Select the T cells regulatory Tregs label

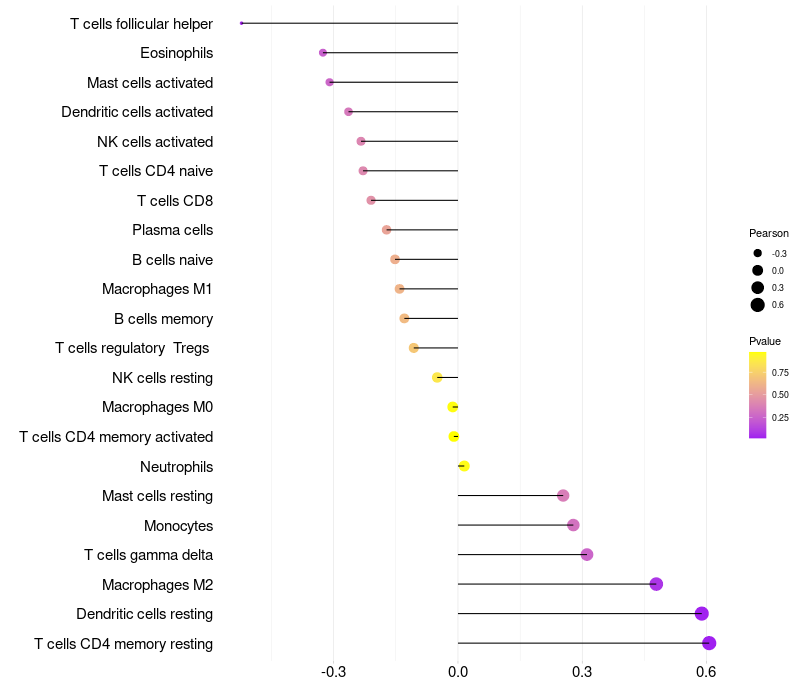click(x=132, y=348)
